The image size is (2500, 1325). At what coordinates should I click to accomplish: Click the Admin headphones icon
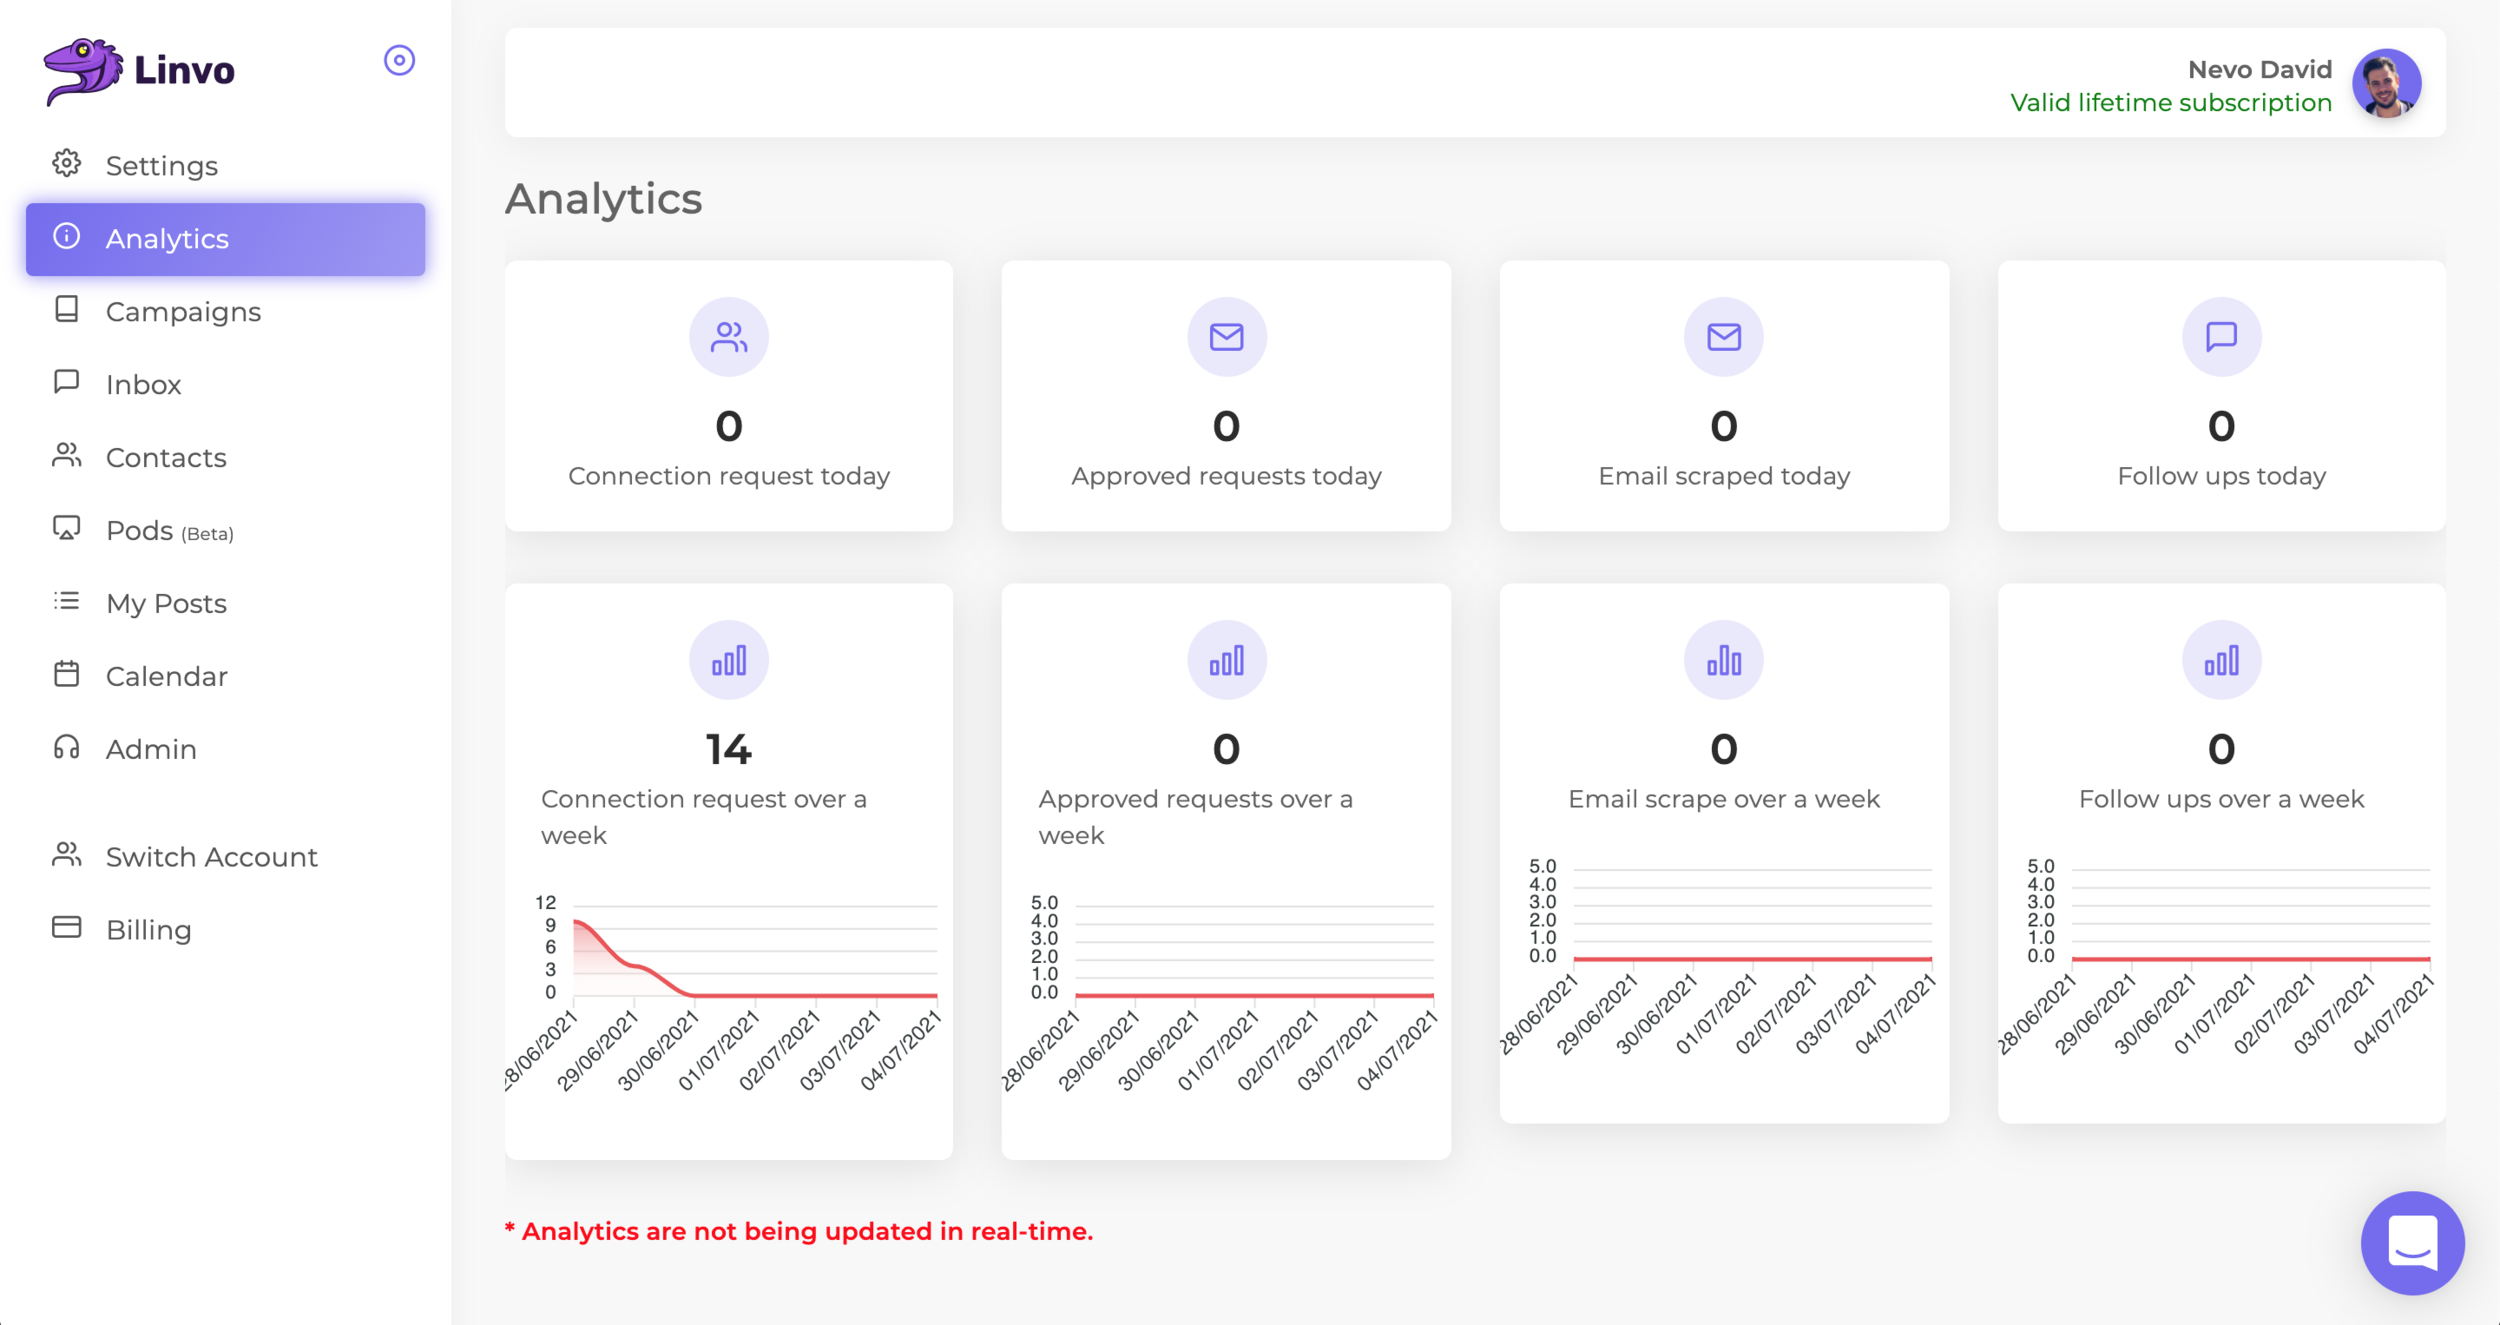tap(67, 748)
